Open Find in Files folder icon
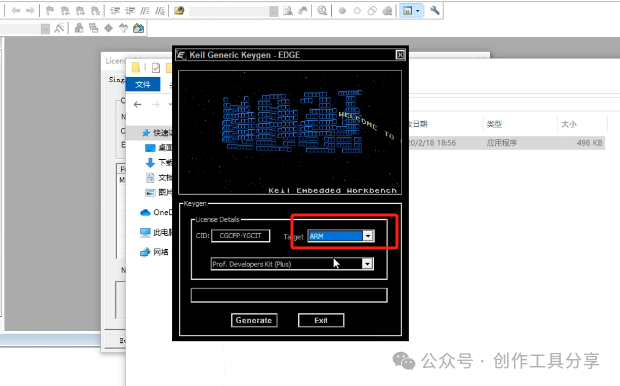The height and width of the screenshot is (386, 620). pos(179,11)
